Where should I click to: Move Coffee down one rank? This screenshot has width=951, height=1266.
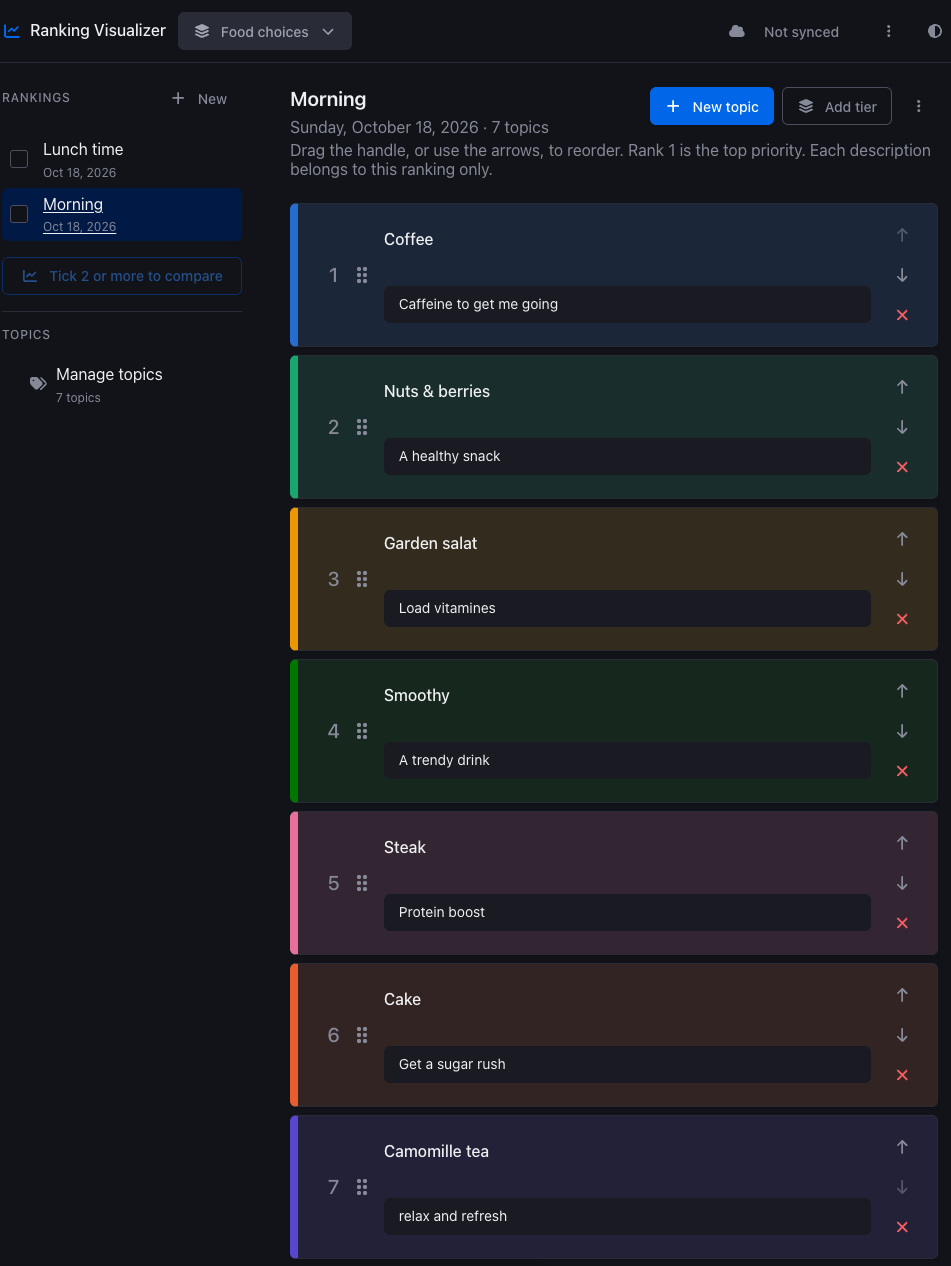[x=902, y=275]
